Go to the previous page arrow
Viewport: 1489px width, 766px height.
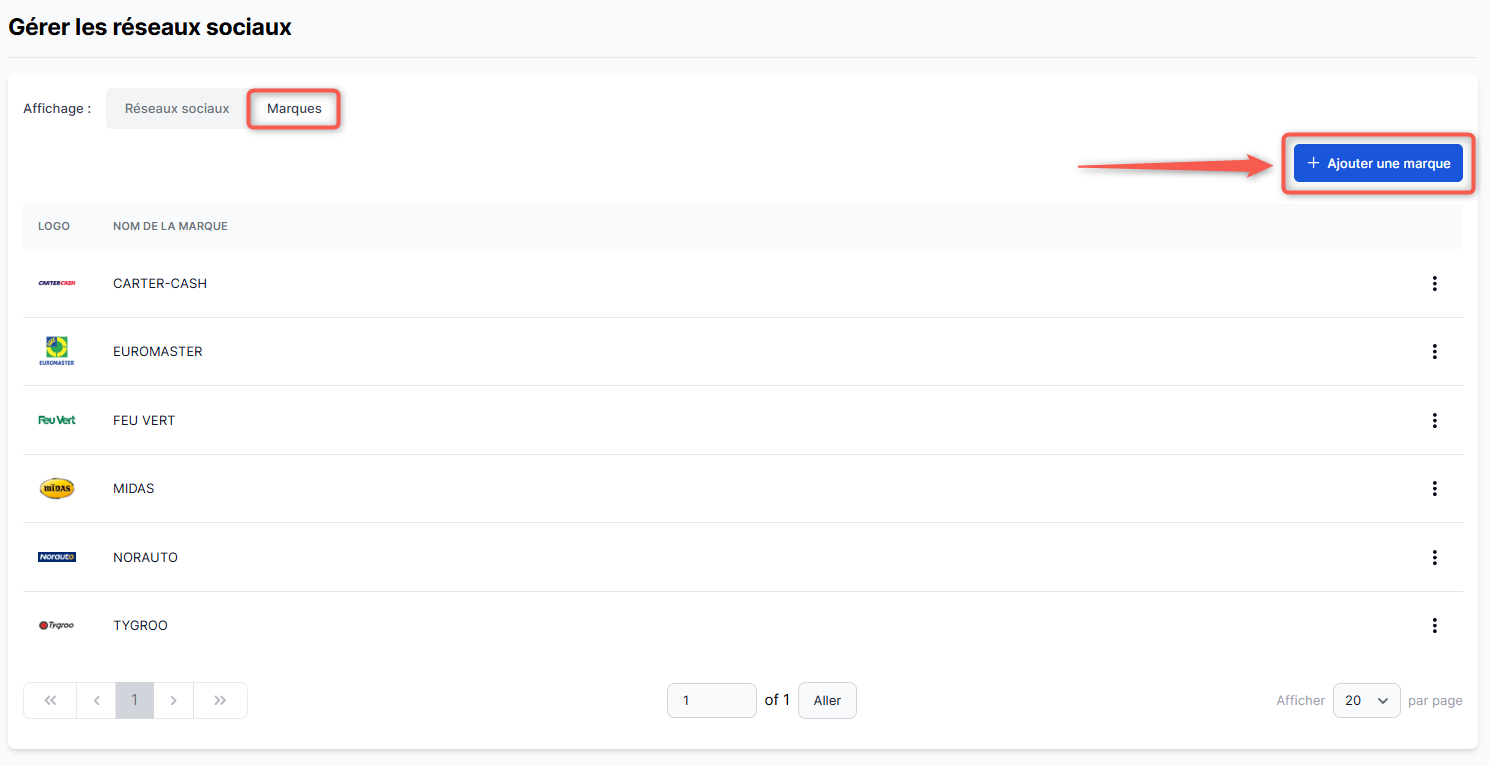96,701
